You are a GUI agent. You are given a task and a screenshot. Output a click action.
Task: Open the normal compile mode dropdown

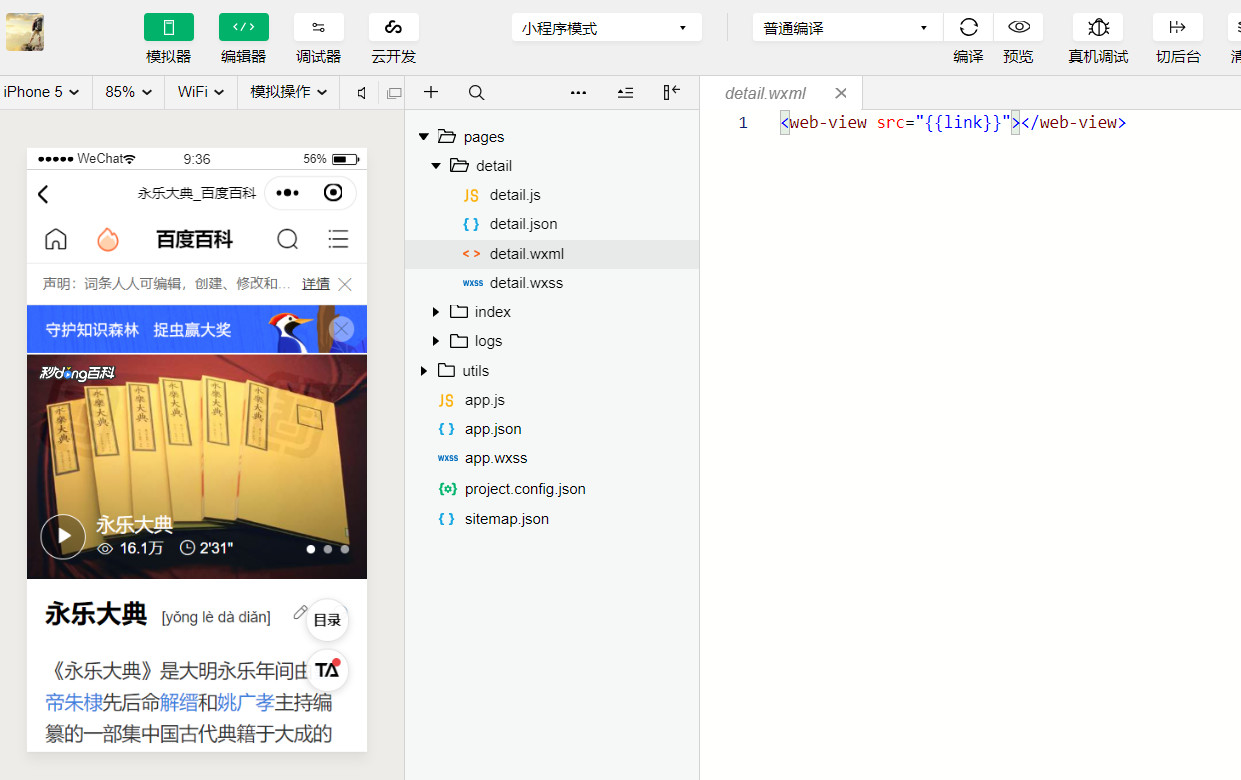tap(847, 28)
